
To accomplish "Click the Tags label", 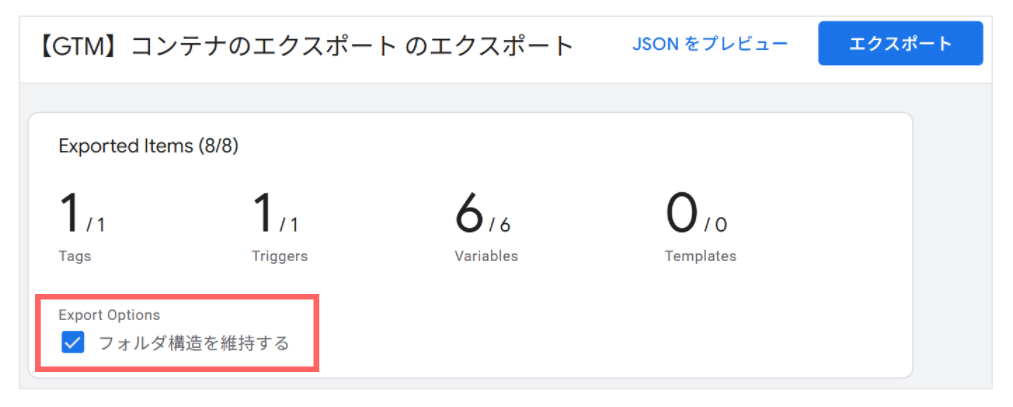I will pyautogui.click(x=75, y=256).
